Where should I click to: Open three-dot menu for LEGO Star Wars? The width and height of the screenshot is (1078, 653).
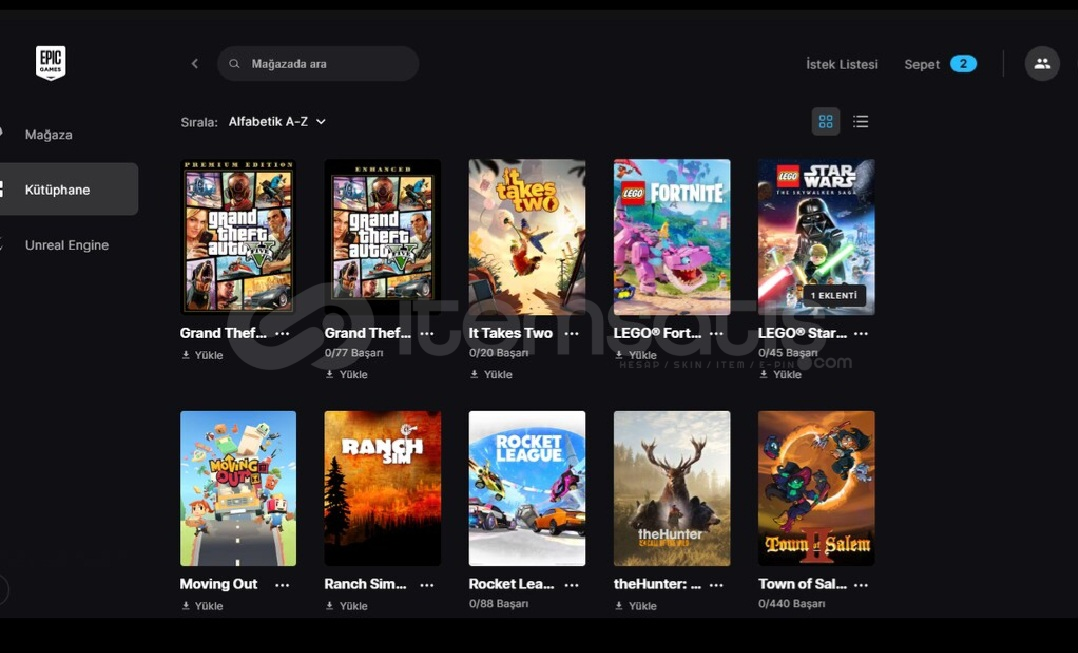(x=861, y=333)
